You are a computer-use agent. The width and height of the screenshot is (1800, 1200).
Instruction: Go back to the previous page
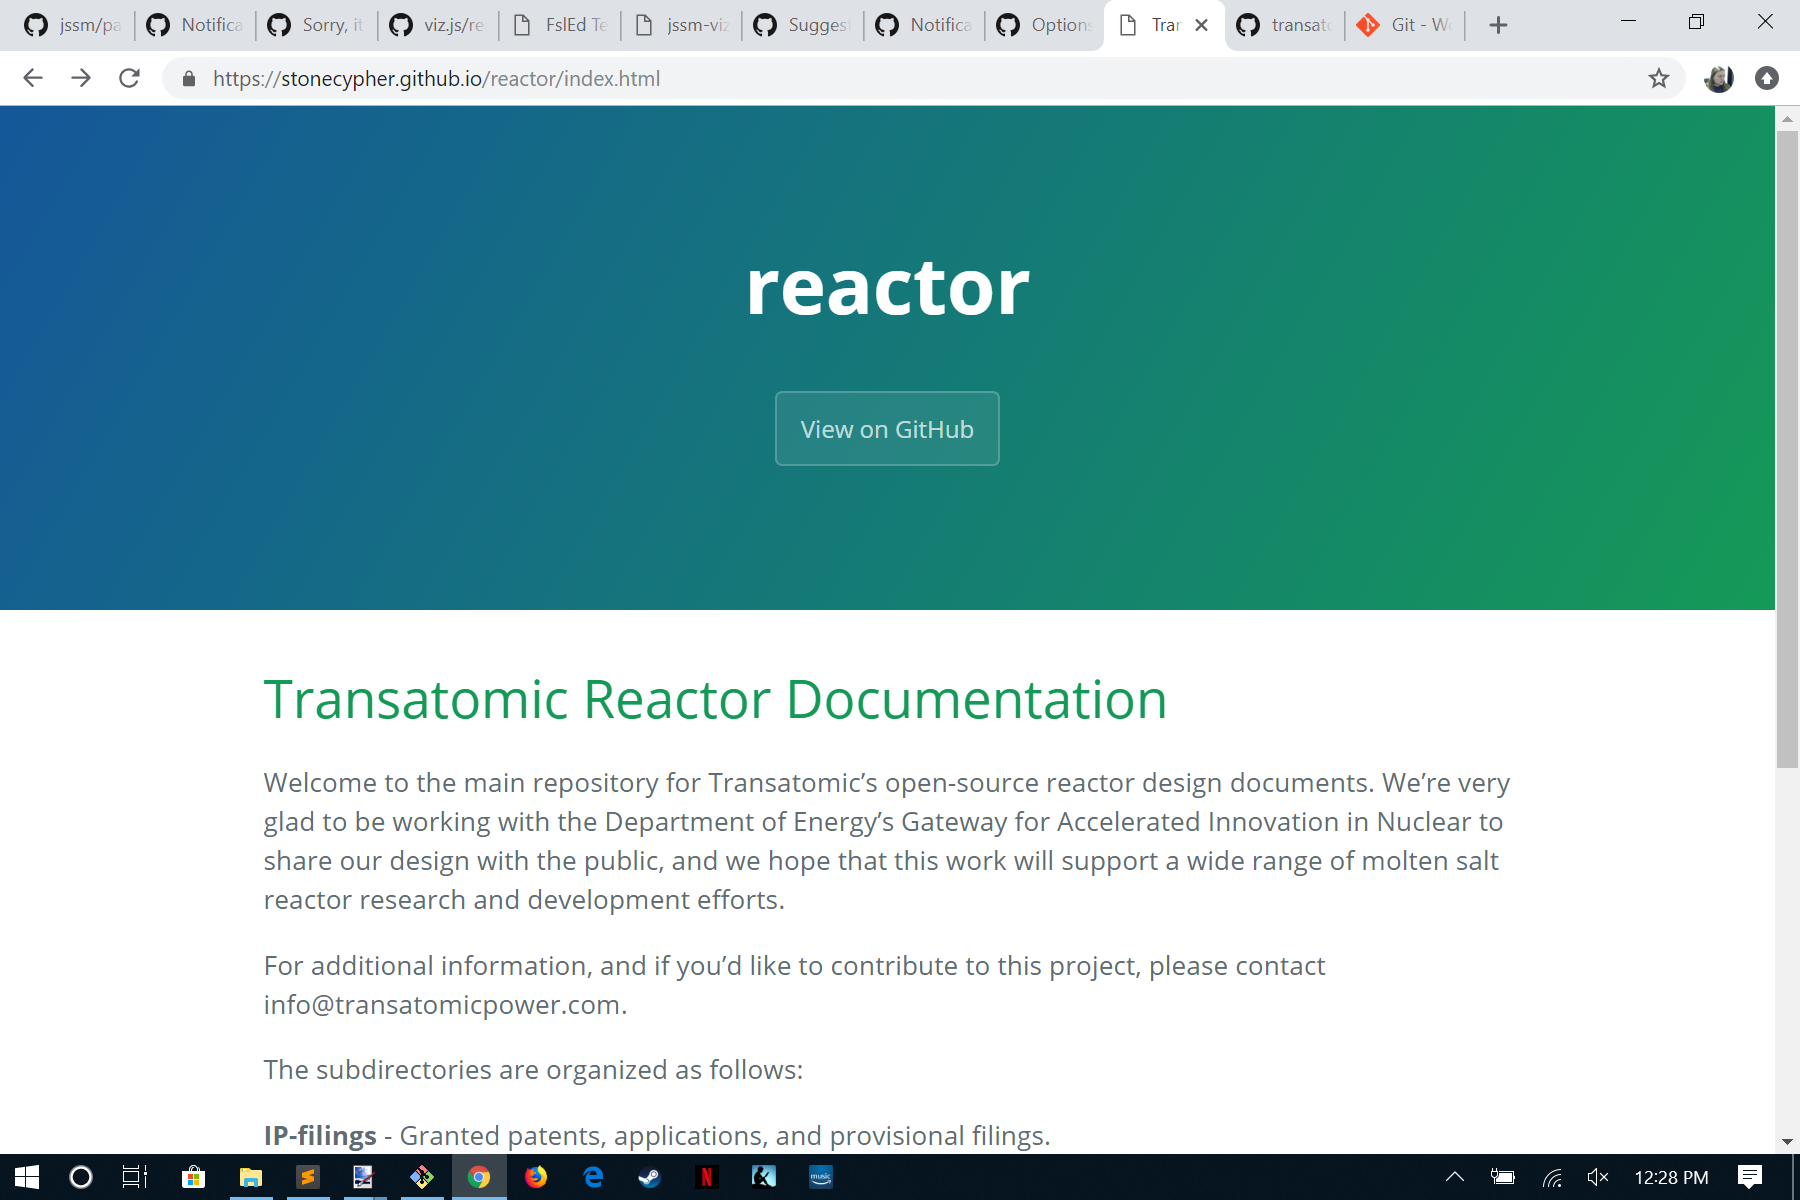tap(33, 78)
